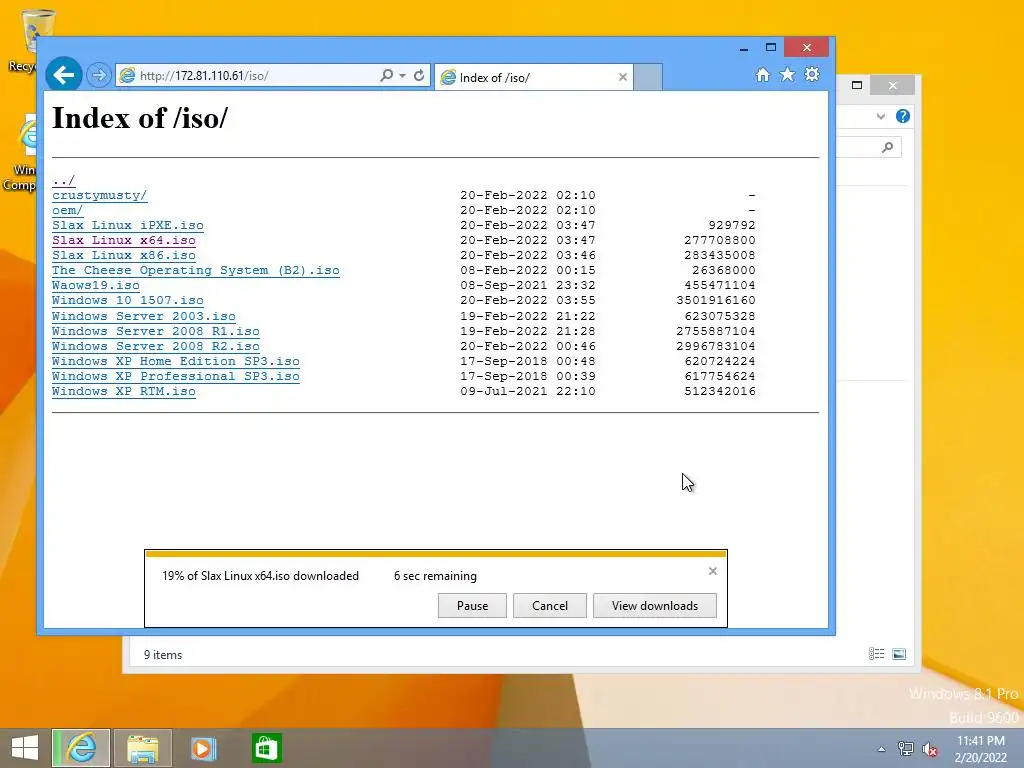The width and height of the screenshot is (1024, 768).
Task: Click the Windows Server 2003.iso link
Action: click(x=144, y=316)
